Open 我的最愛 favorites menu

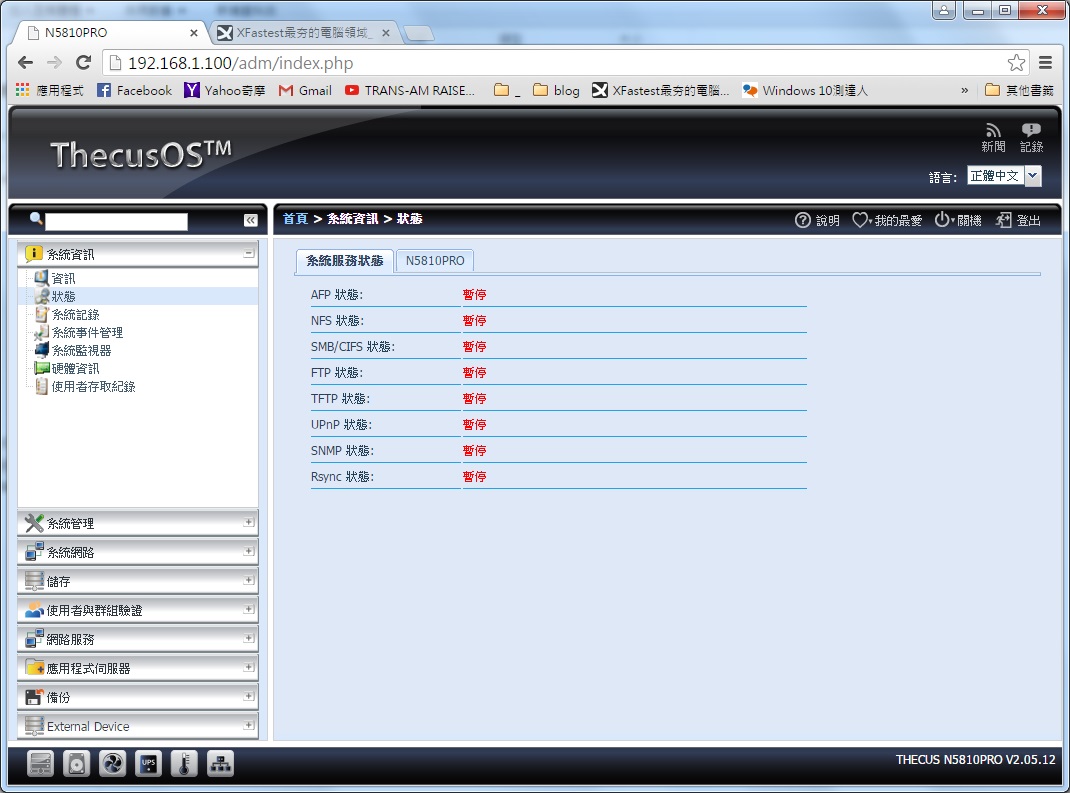coord(886,220)
